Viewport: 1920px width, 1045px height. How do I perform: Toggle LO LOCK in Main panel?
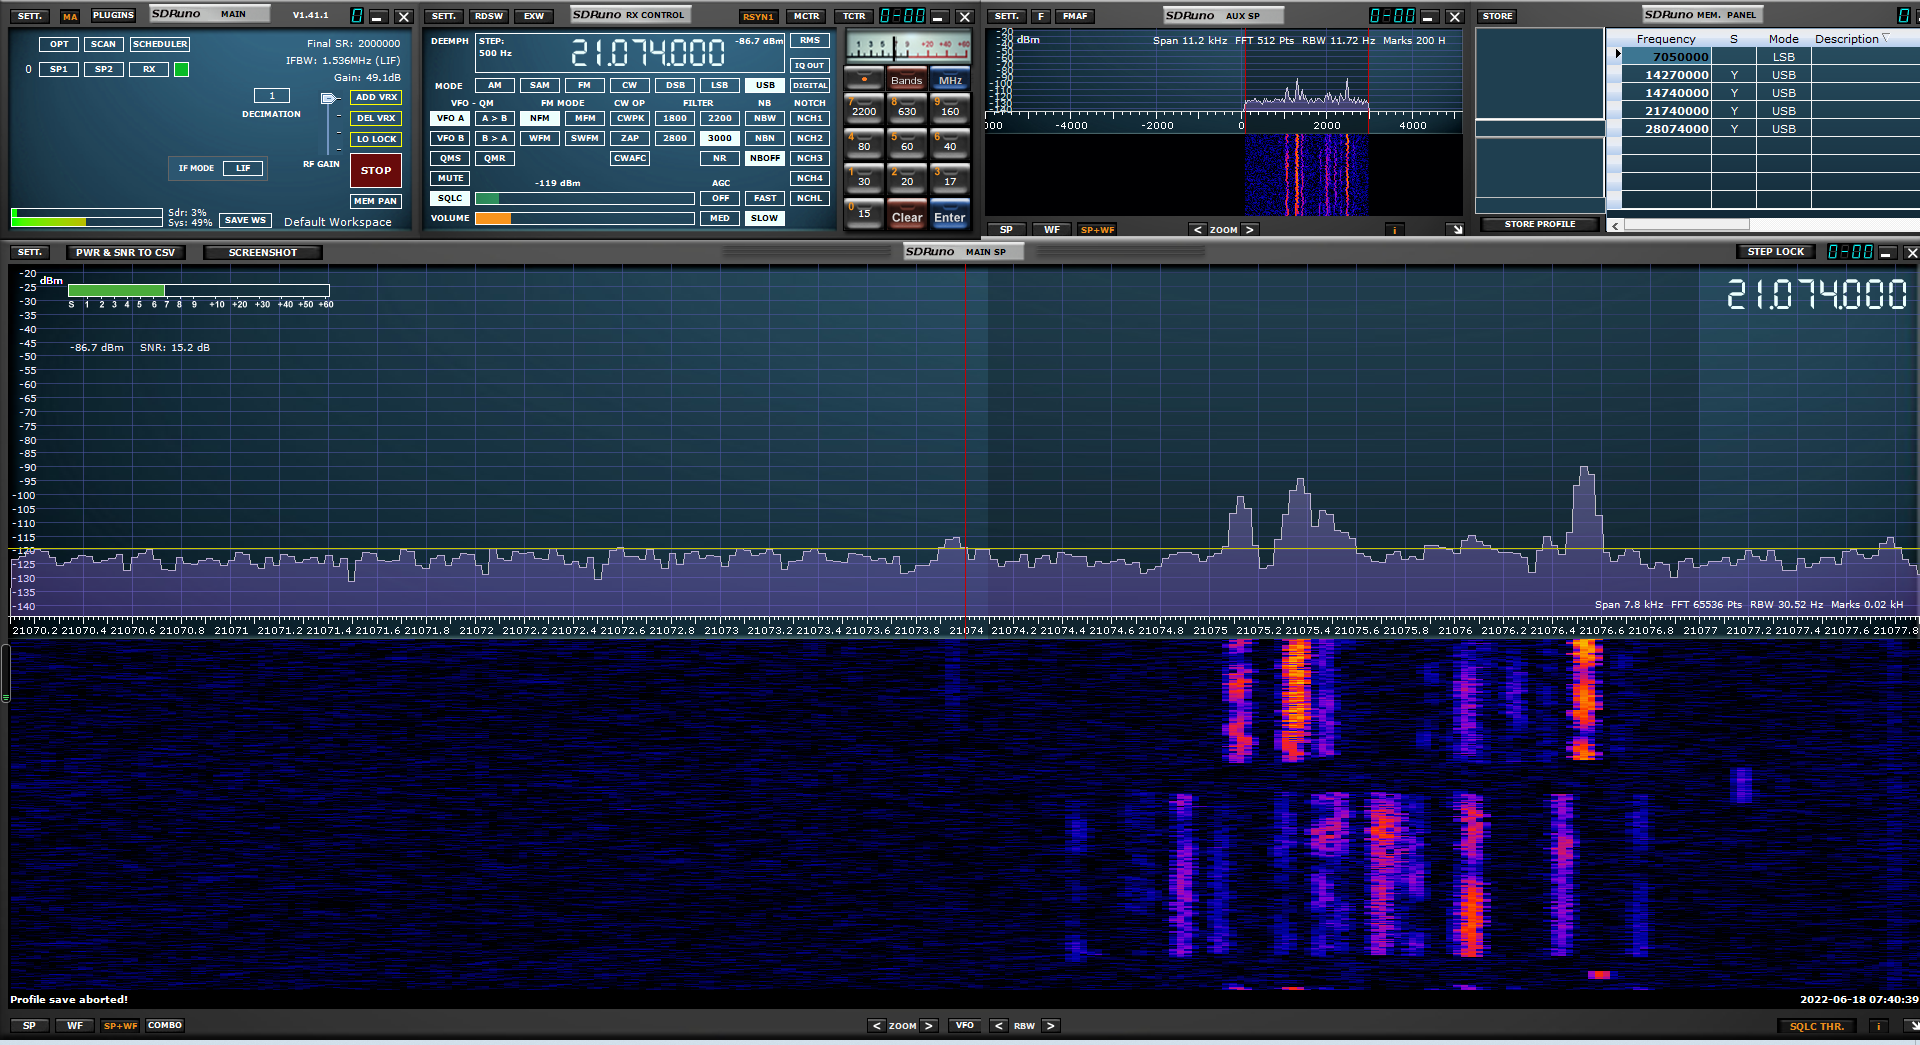376,139
